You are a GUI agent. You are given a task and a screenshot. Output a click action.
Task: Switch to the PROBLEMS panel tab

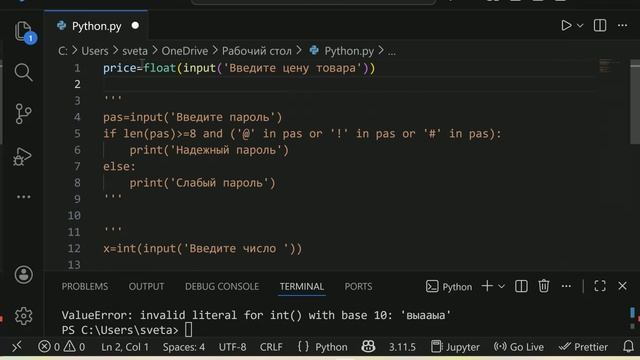click(85, 287)
